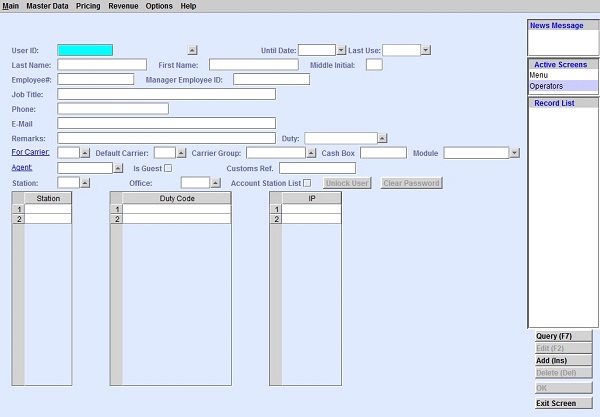Click the Manager Employee ID field

click(271, 79)
